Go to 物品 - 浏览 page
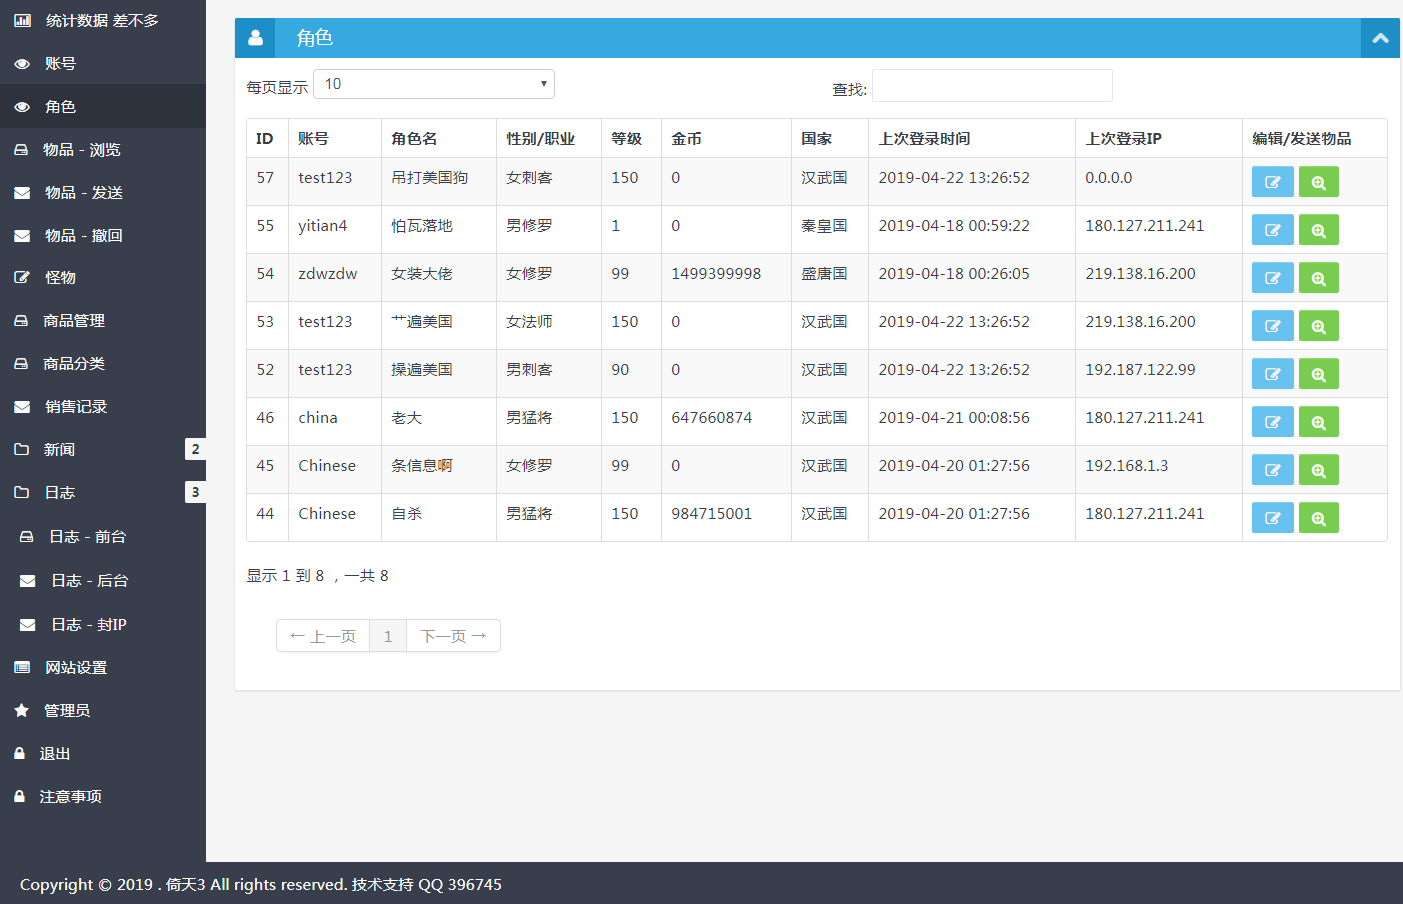 point(102,150)
